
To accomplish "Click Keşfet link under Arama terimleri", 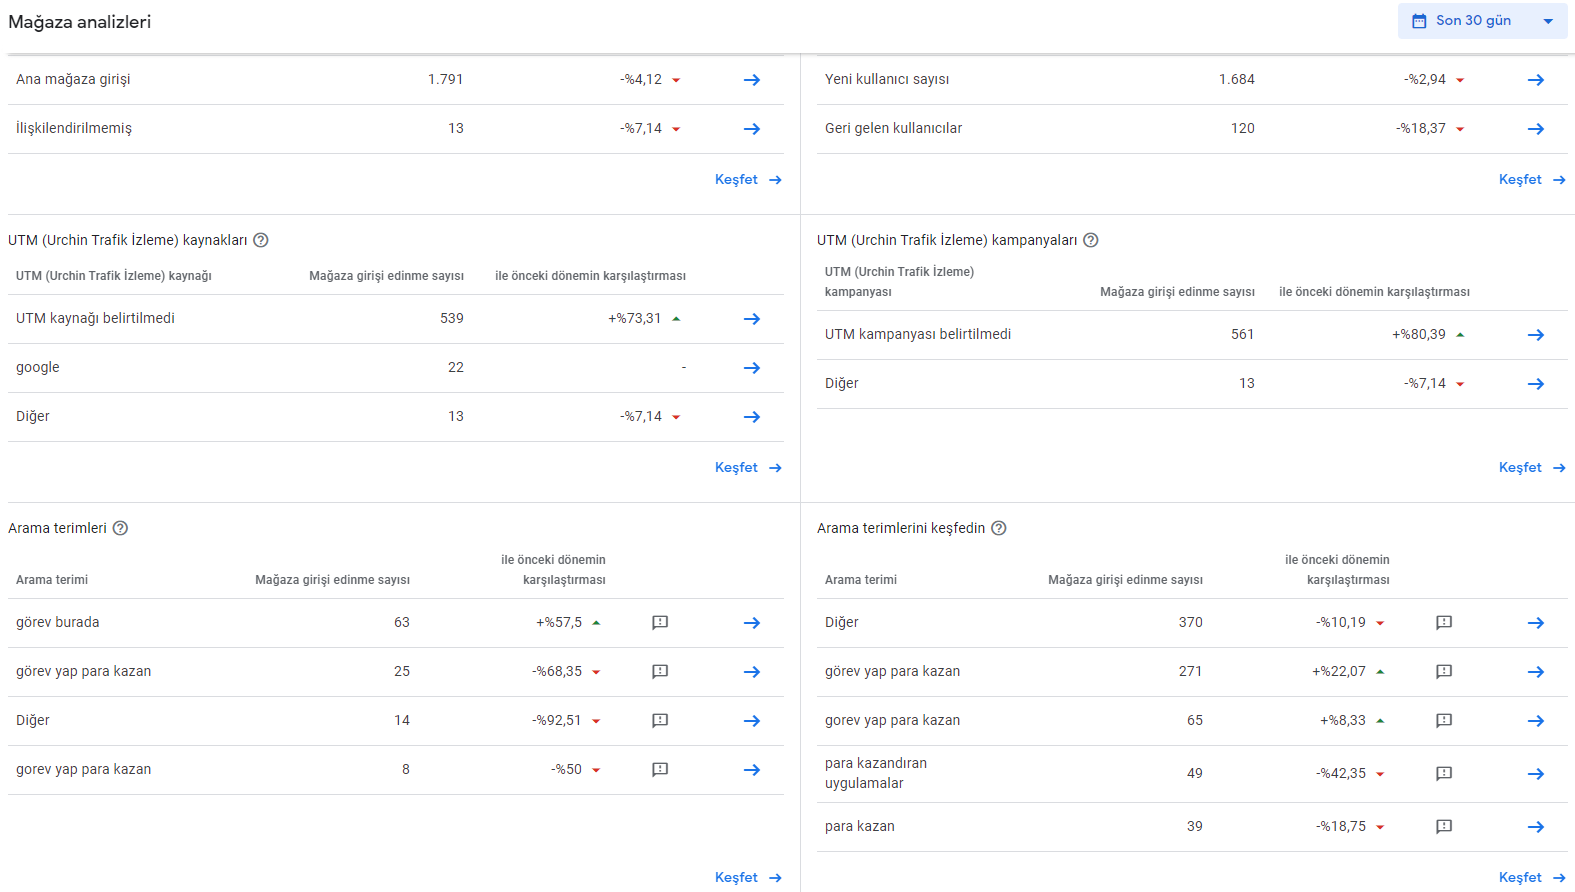I will (748, 878).
